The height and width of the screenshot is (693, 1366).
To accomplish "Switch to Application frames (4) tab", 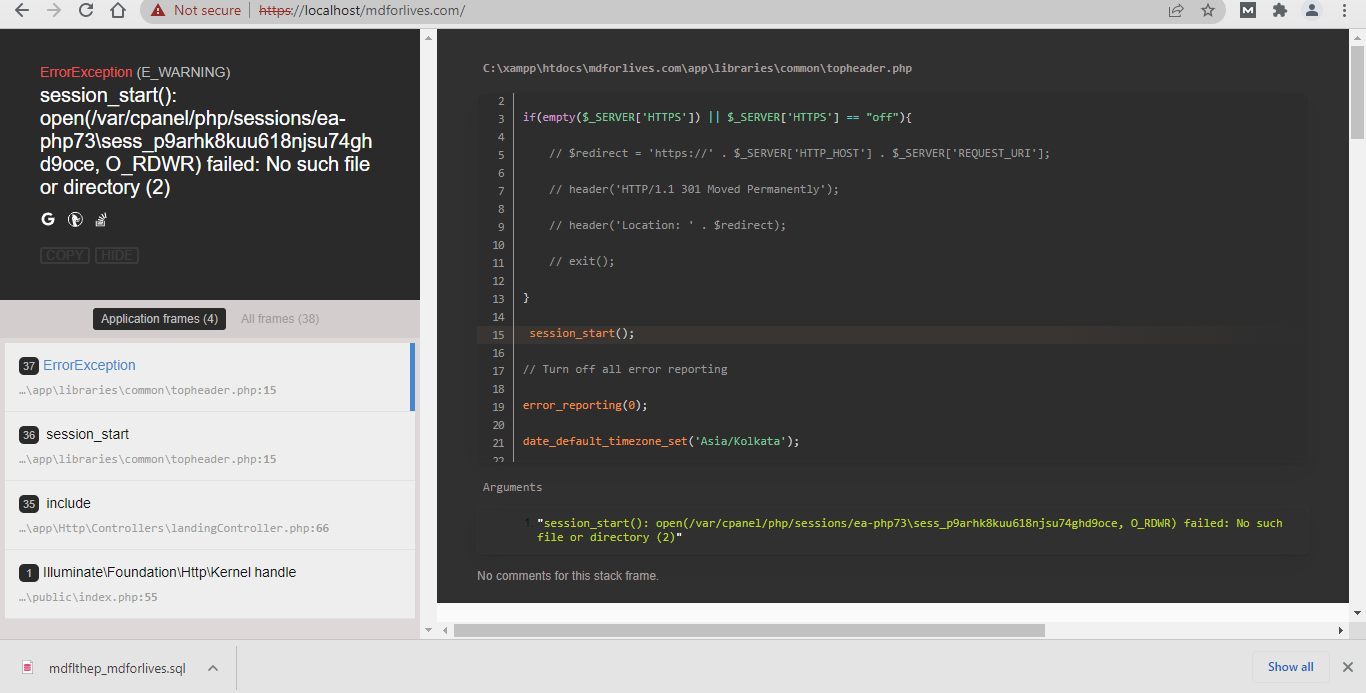I will click(160, 319).
